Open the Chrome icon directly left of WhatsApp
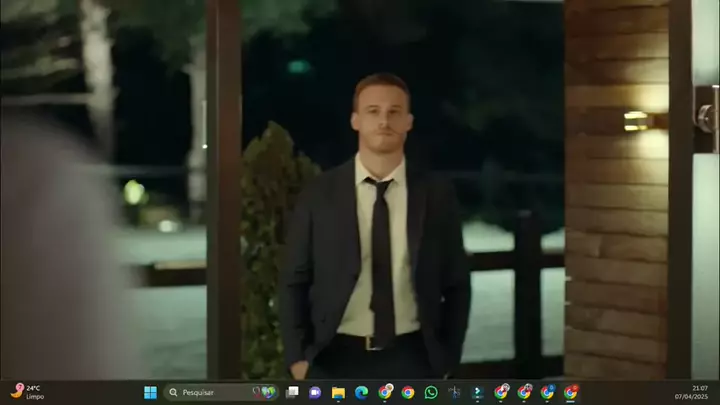The width and height of the screenshot is (720, 405). [x=408, y=392]
